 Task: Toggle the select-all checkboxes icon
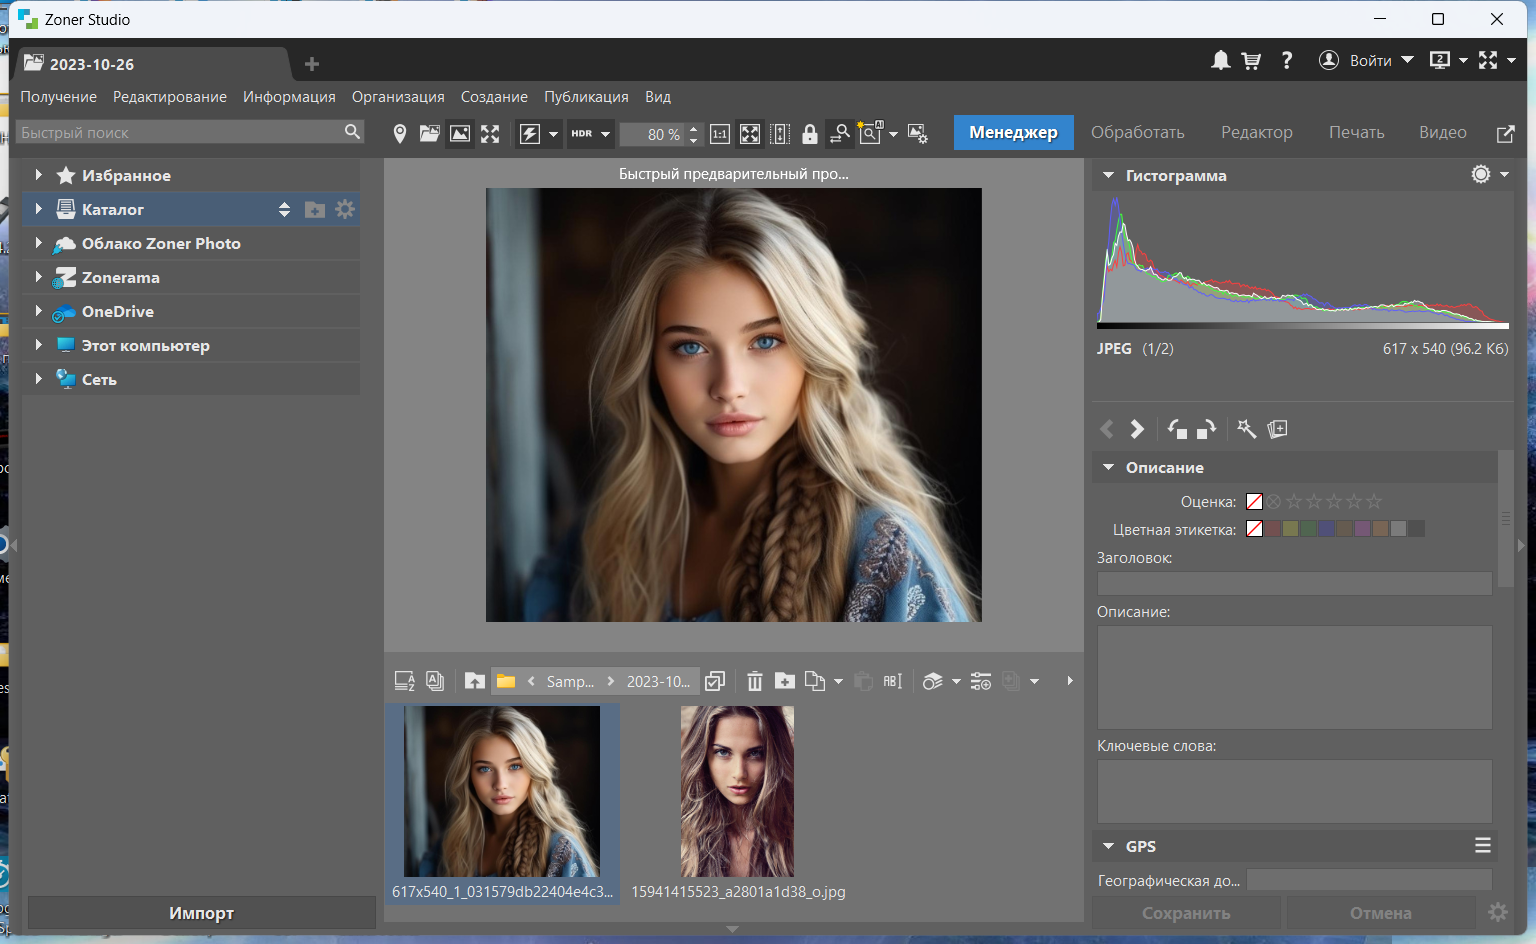click(x=715, y=681)
